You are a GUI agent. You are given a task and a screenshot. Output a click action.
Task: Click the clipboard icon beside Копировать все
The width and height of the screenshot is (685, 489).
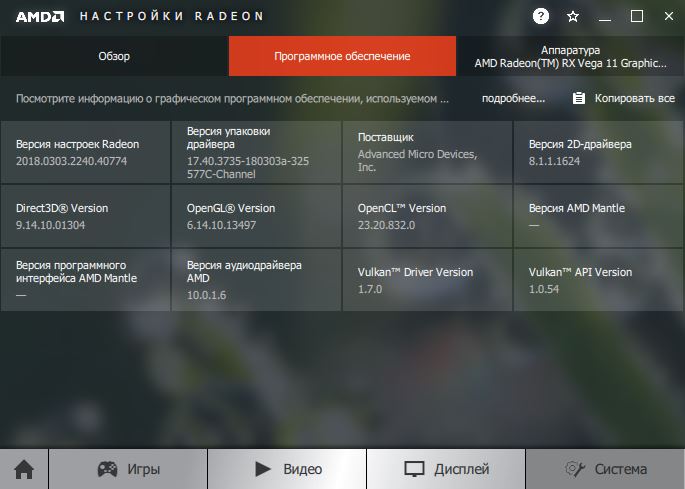579,98
